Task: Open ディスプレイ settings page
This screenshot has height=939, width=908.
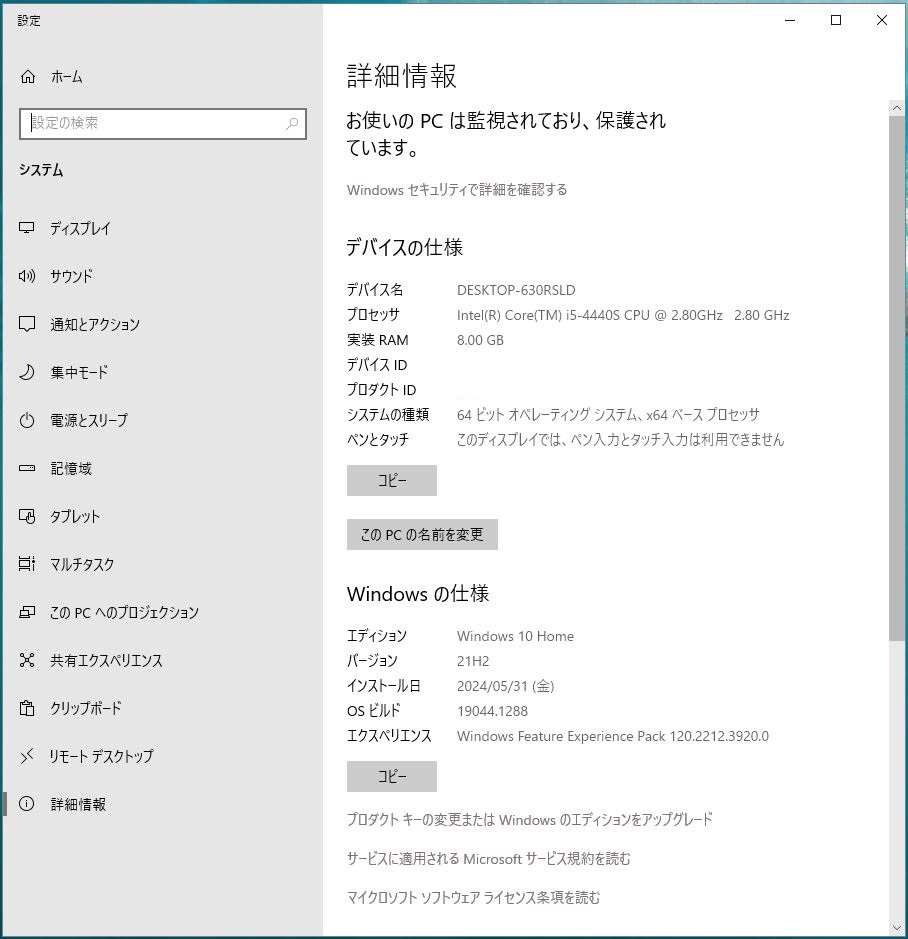Action: (x=162, y=228)
